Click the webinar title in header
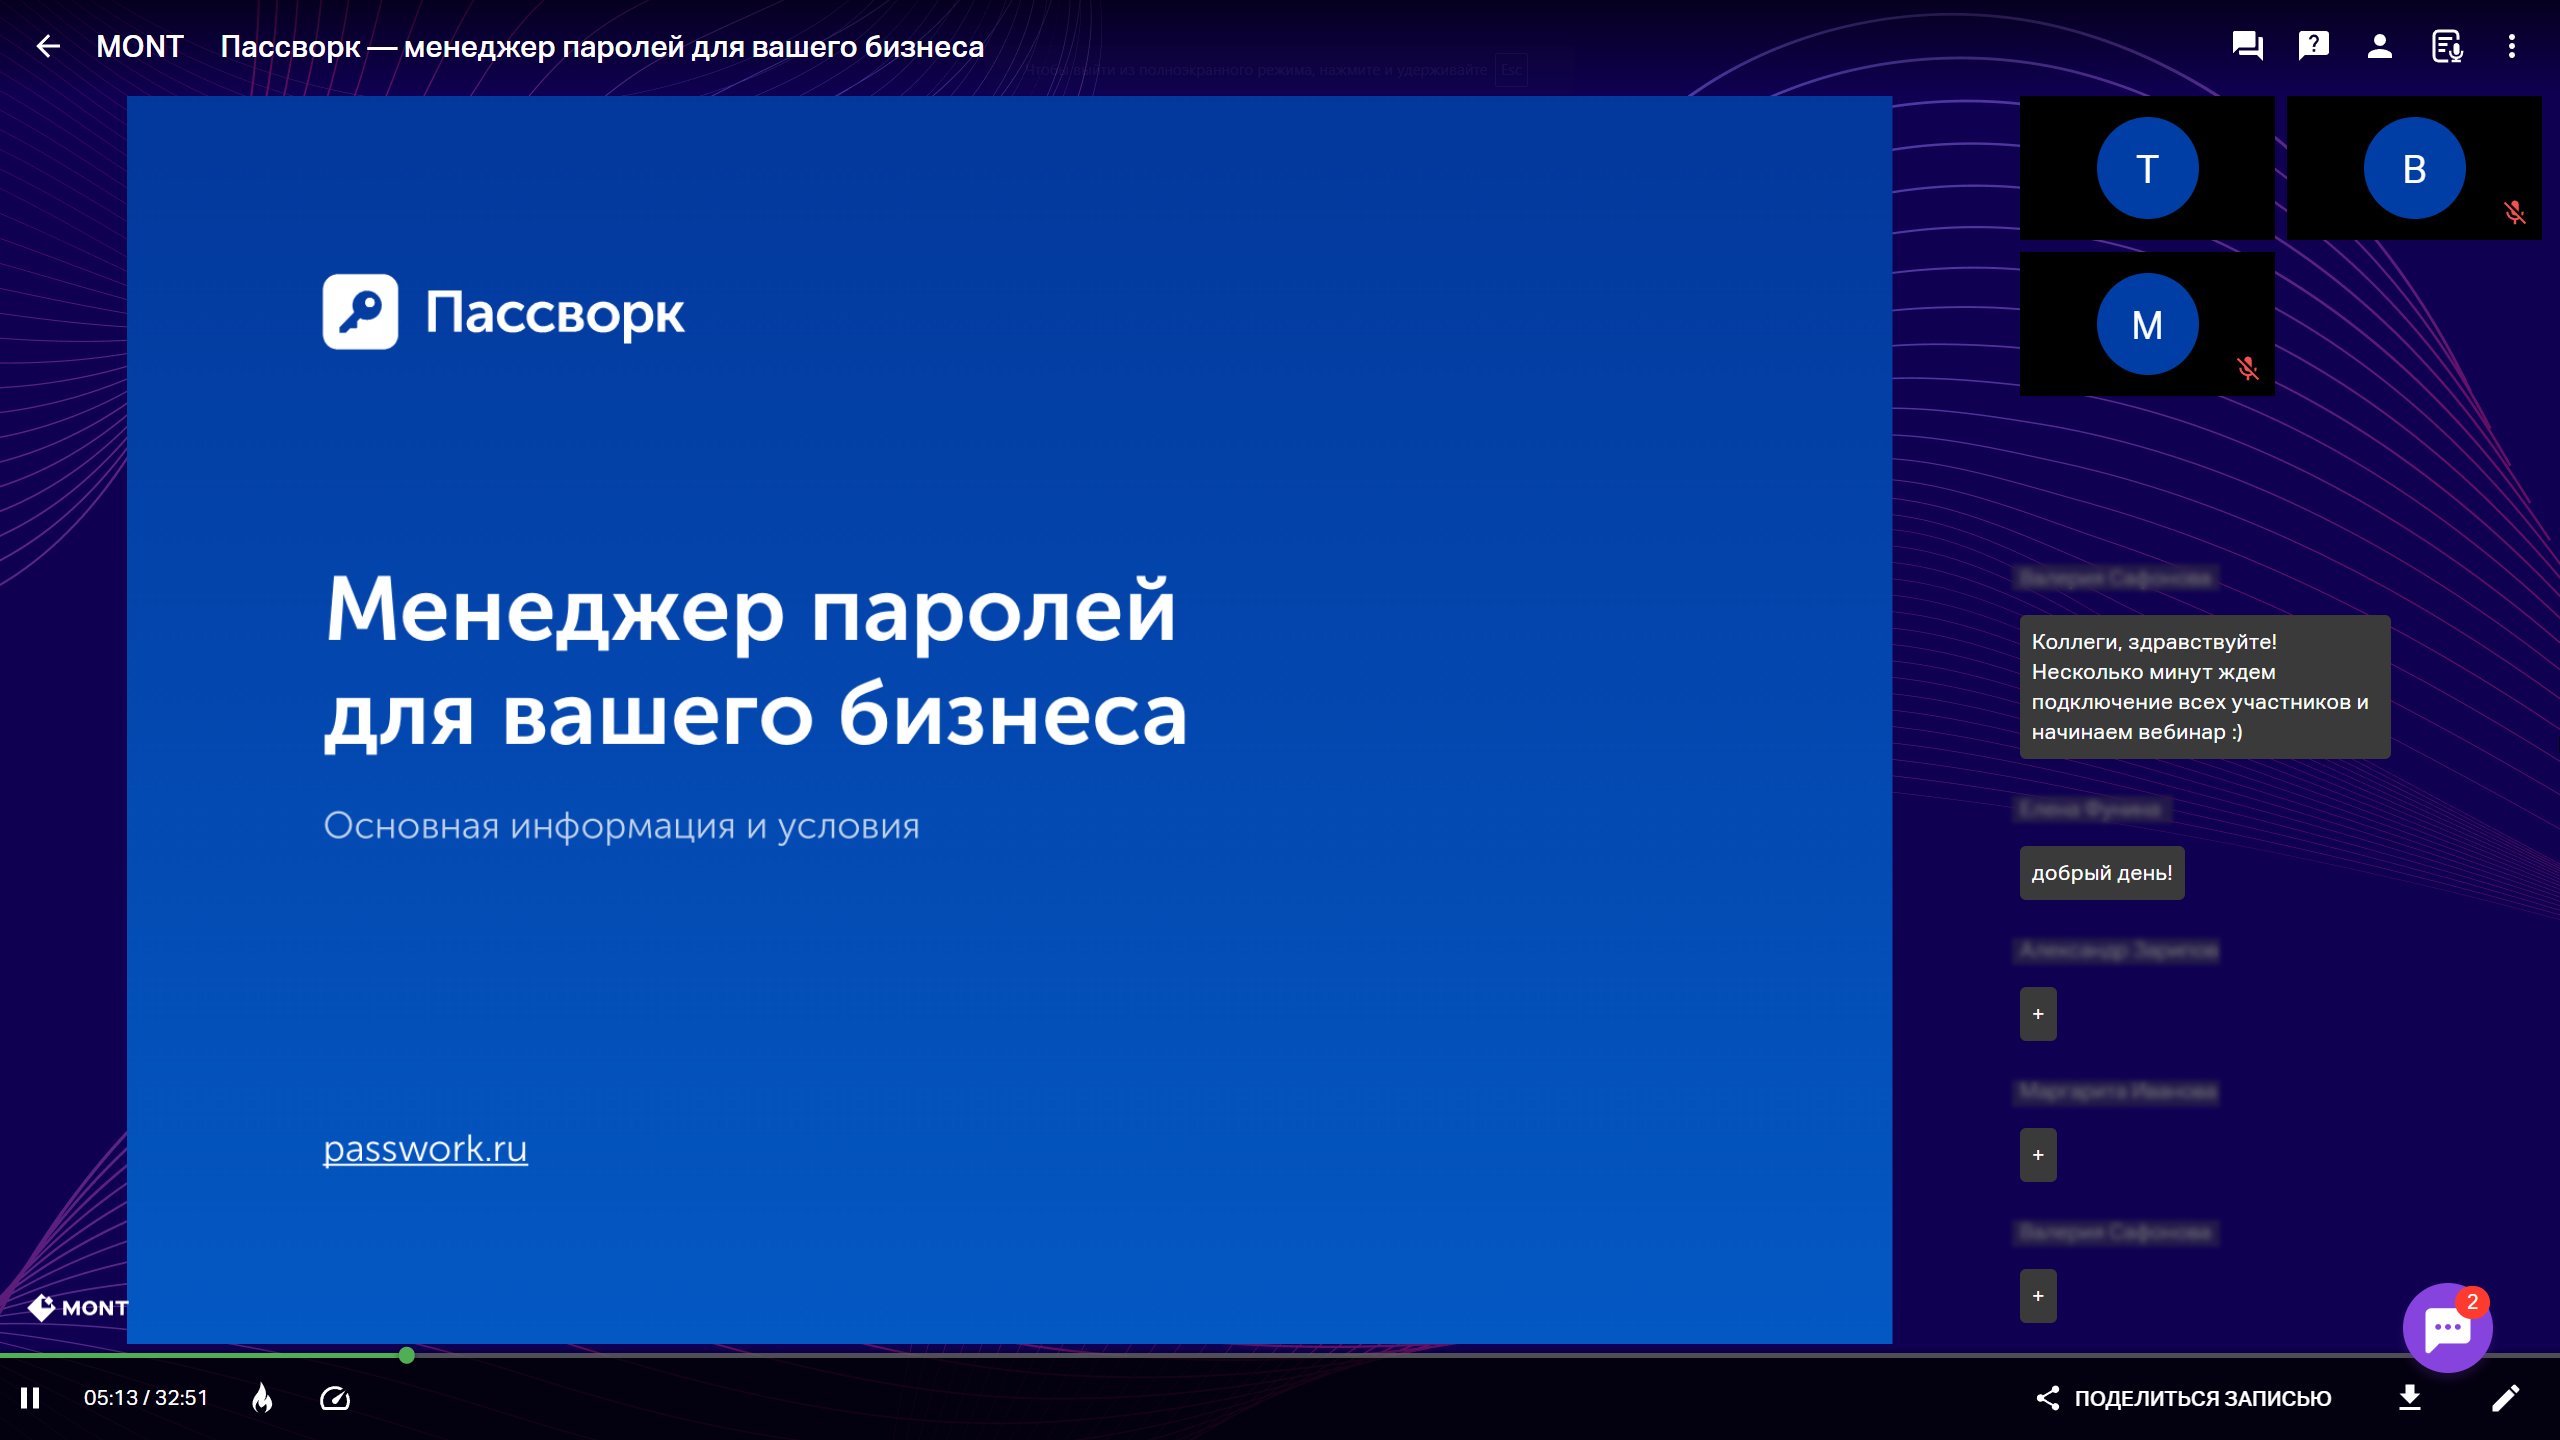 [x=602, y=46]
